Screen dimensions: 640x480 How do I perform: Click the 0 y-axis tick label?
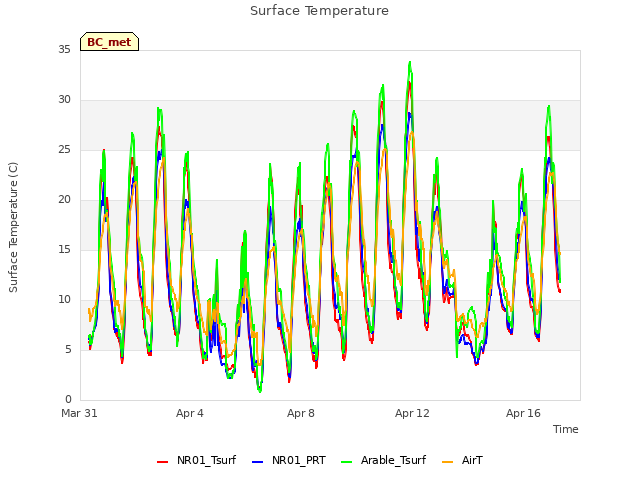coord(68,400)
